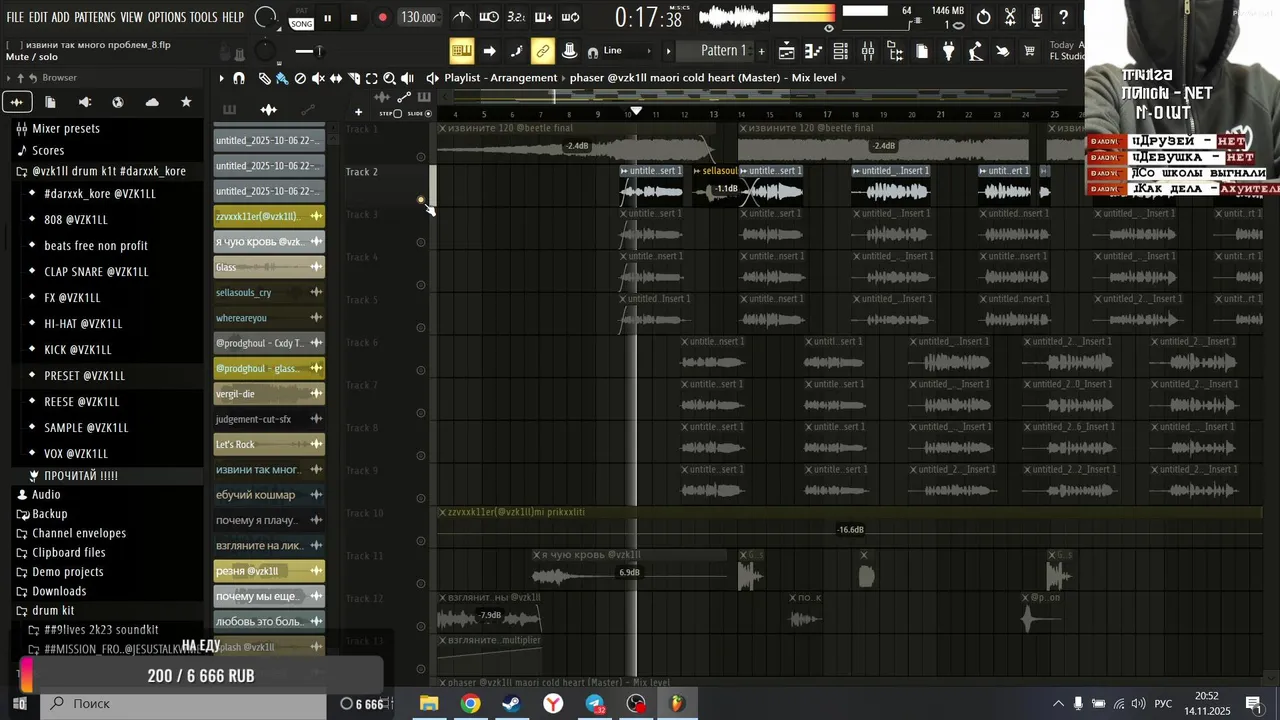The height and width of the screenshot is (720, 1280).
Task: Open the OPTIONS menu
Action: point(167,17)
